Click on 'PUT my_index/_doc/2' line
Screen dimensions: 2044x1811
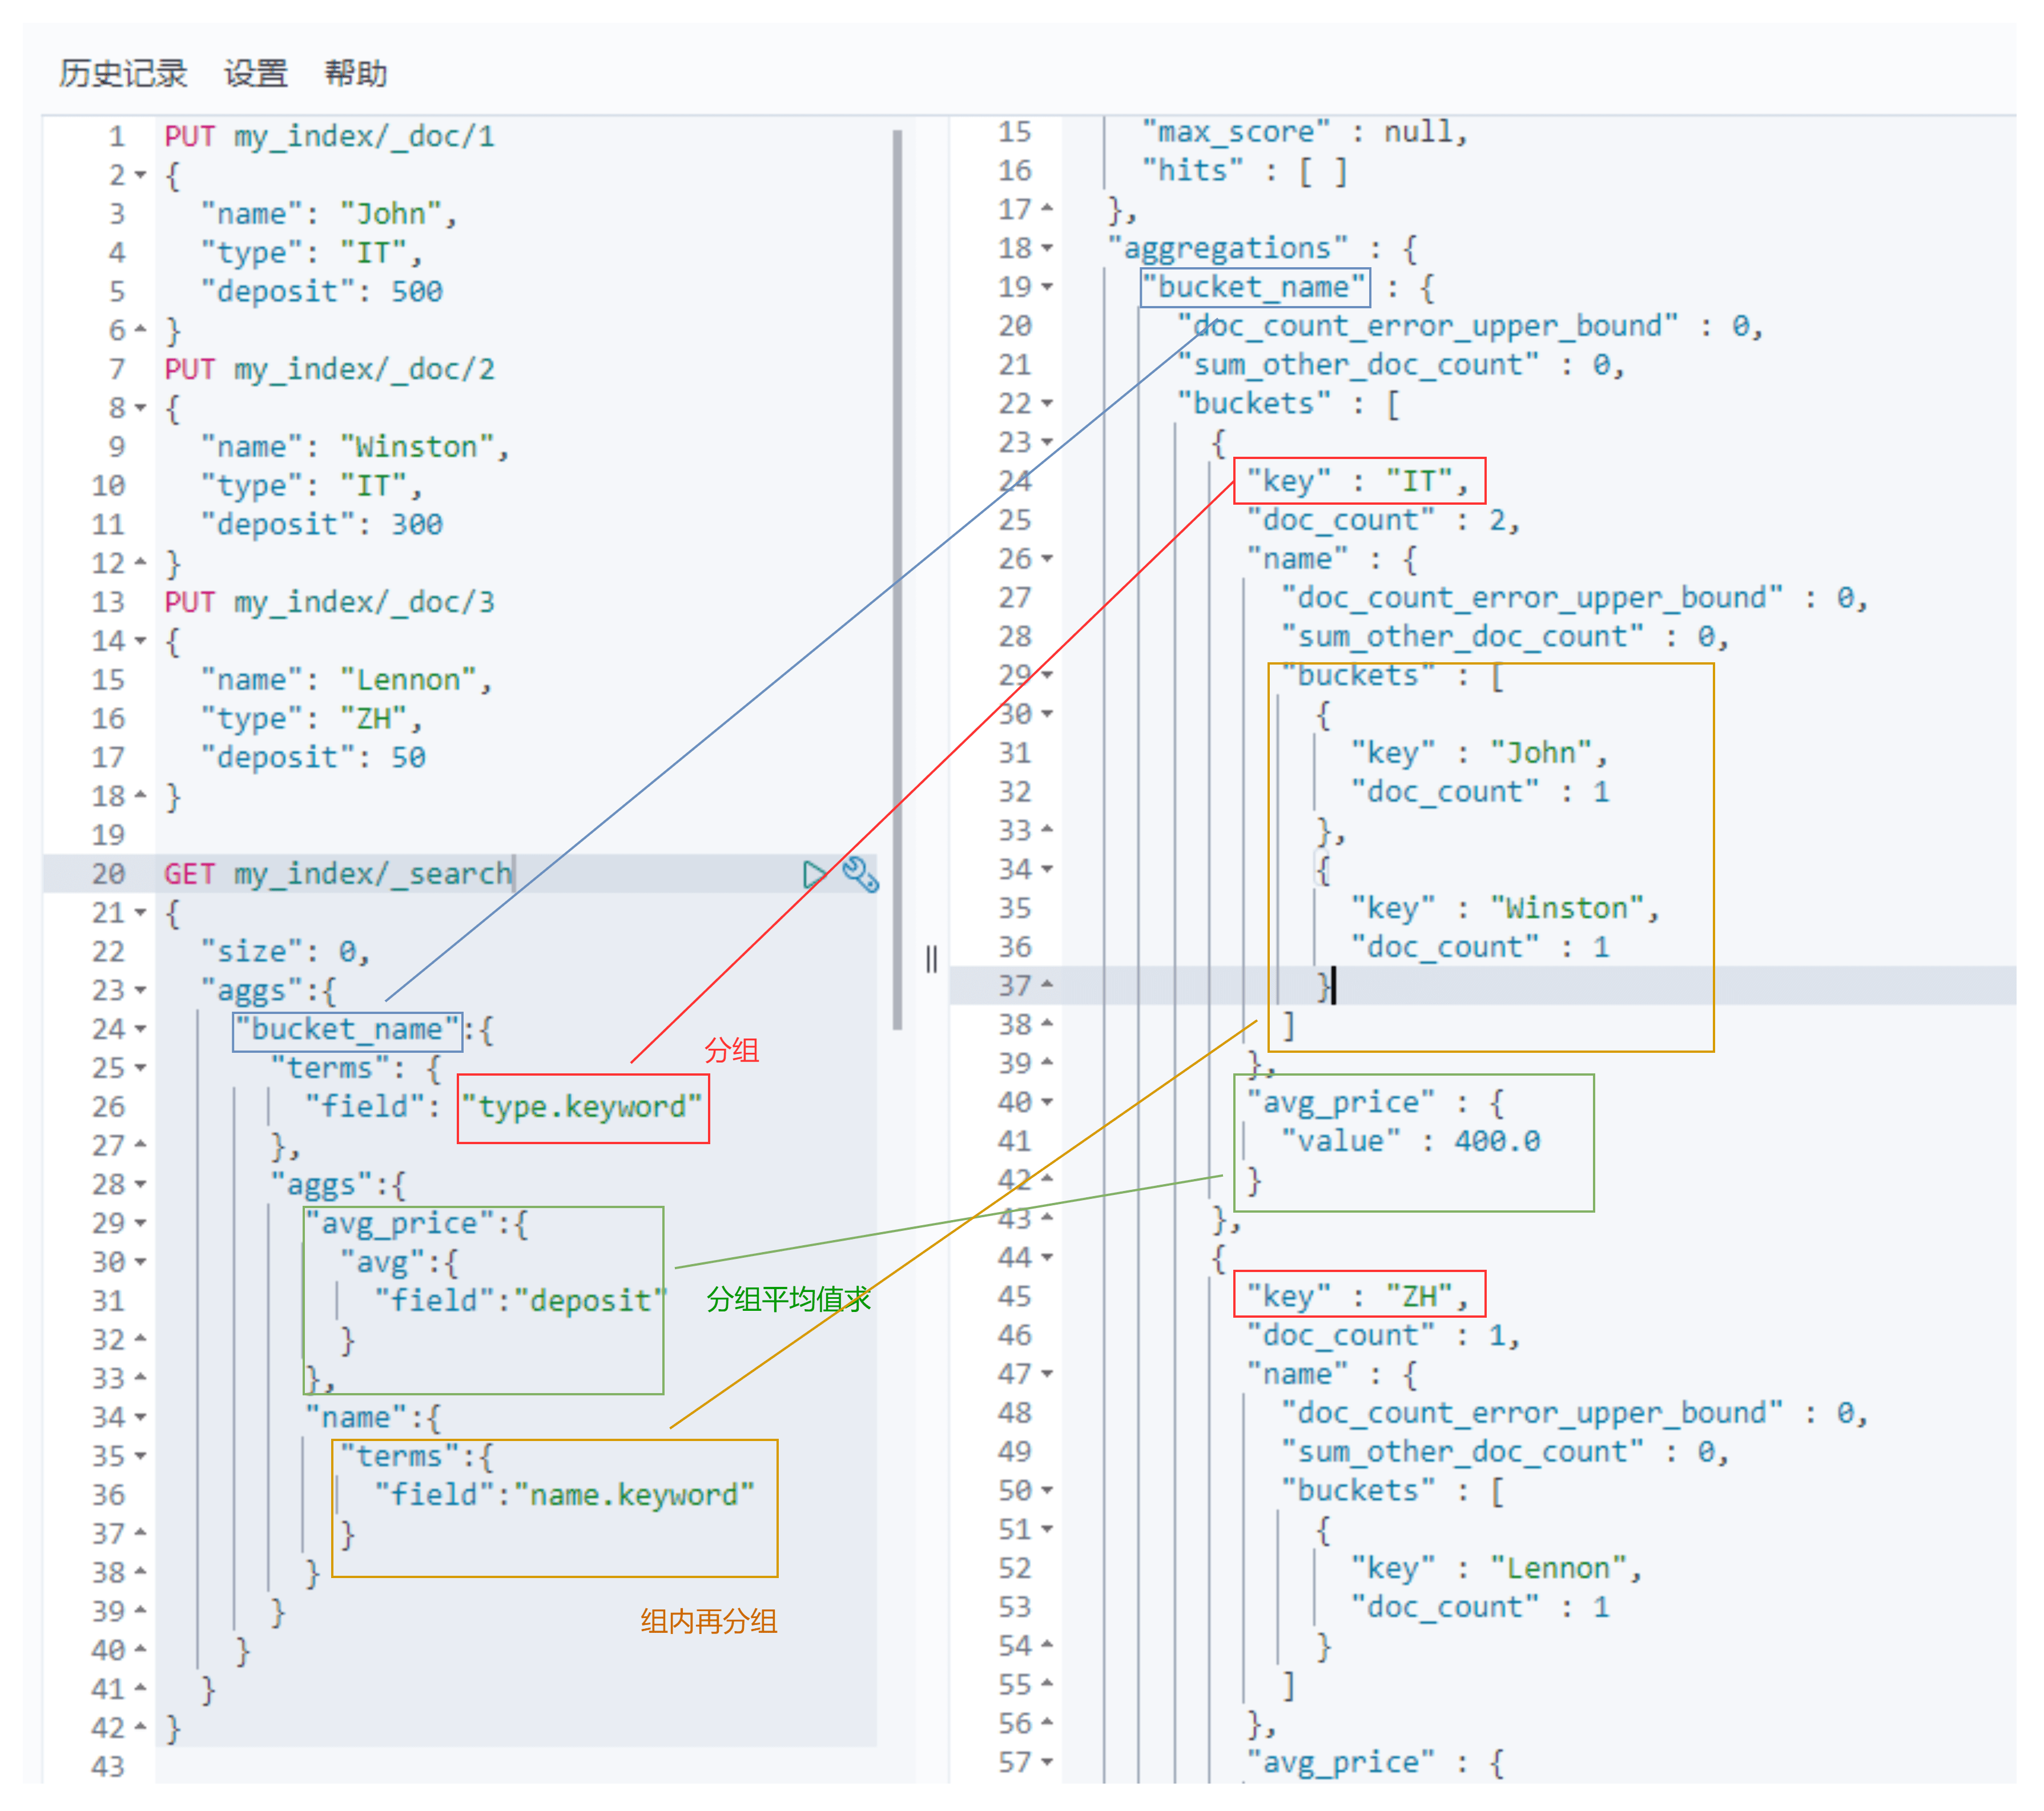[330, 369]
